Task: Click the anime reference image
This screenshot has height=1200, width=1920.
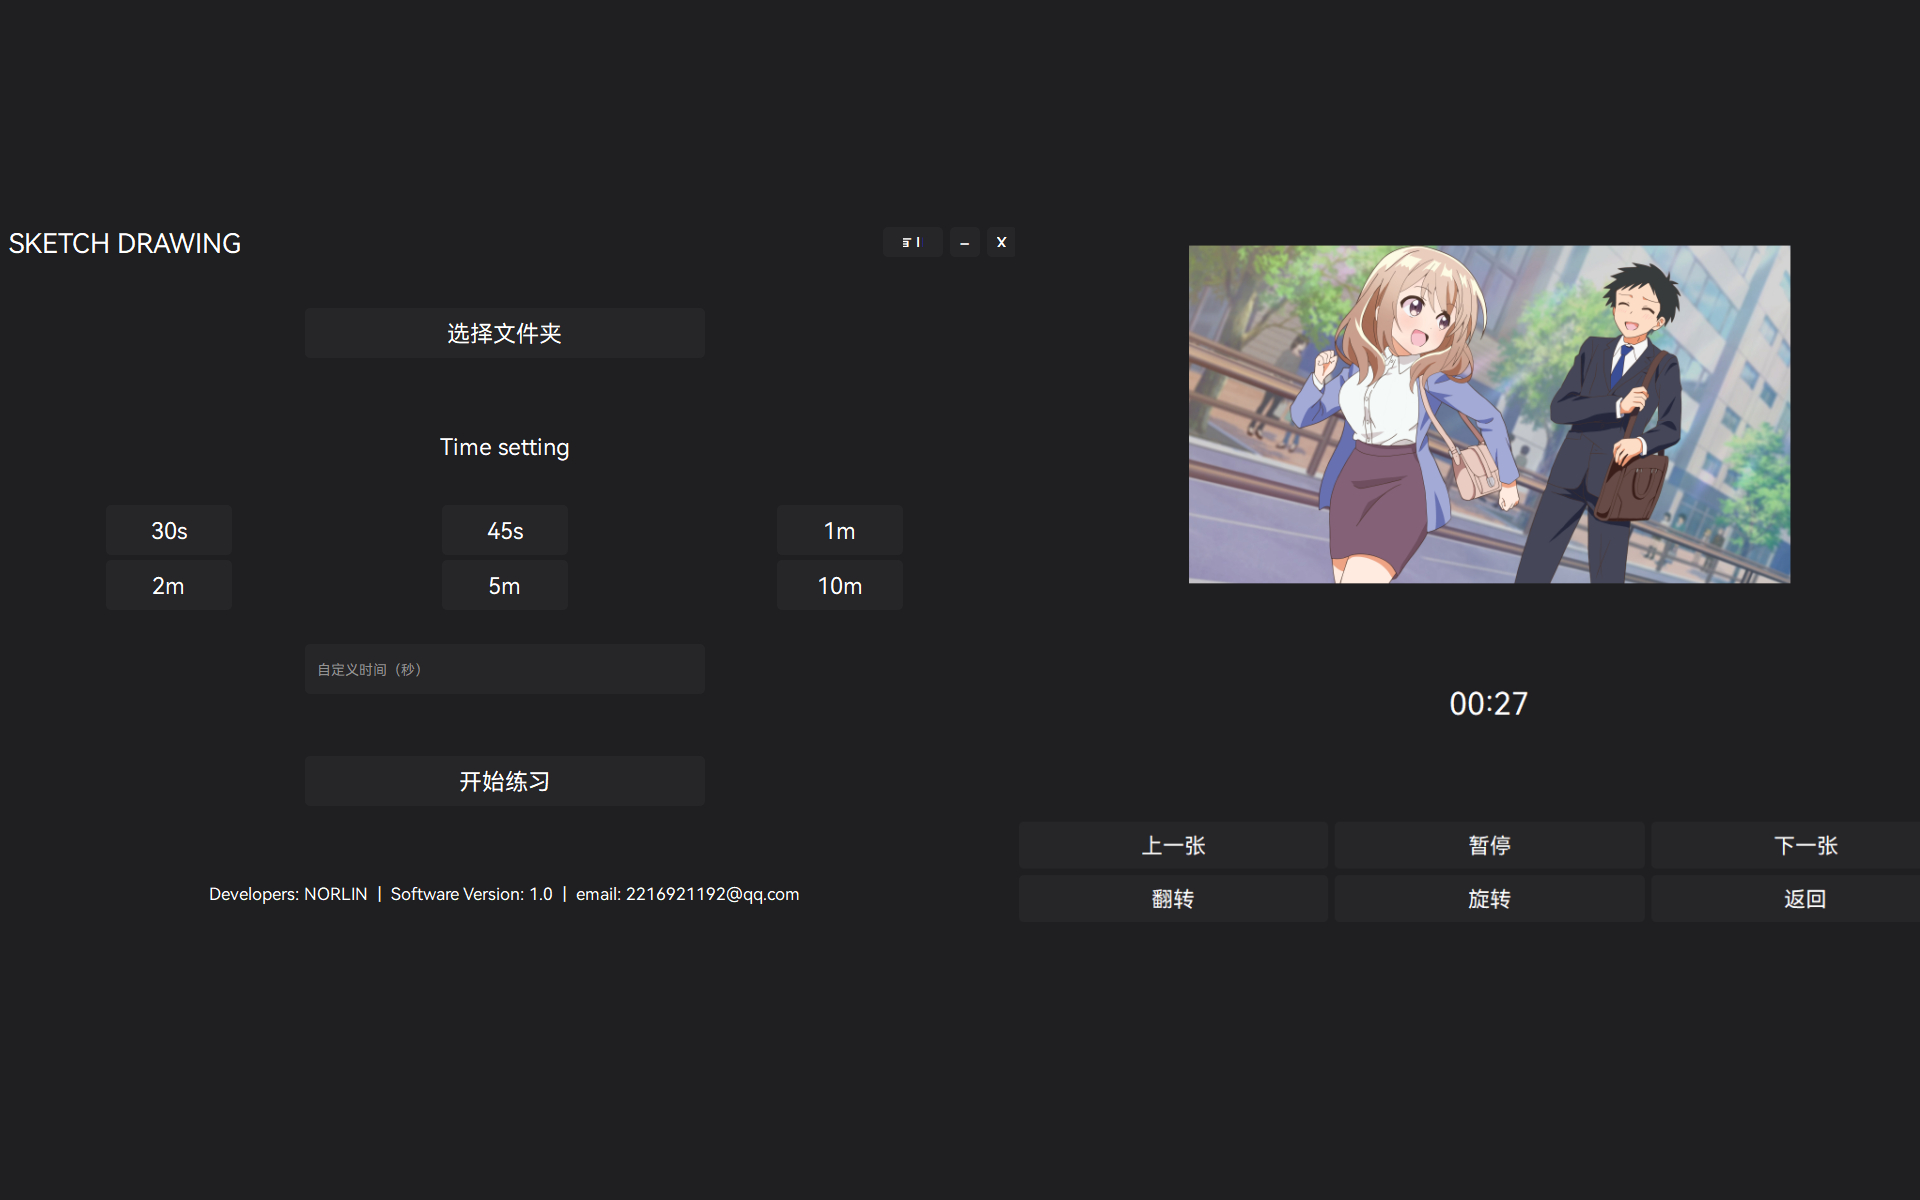Action: 1489,414
